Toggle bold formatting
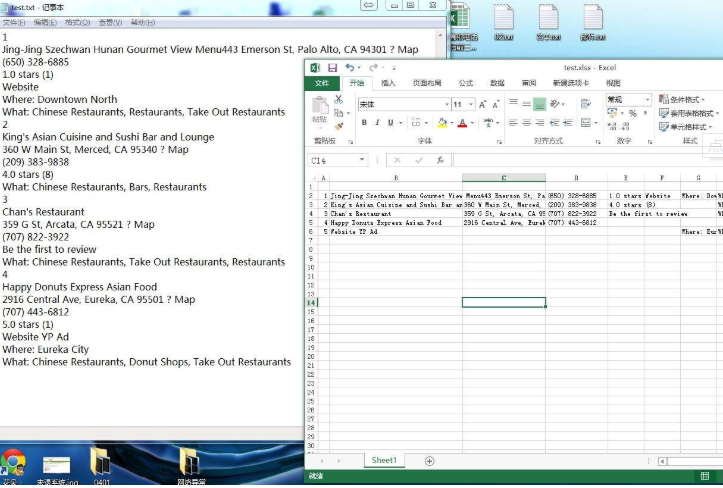This screenshot has width=723, height=488. pyautogui.click(x=364, y=123)
